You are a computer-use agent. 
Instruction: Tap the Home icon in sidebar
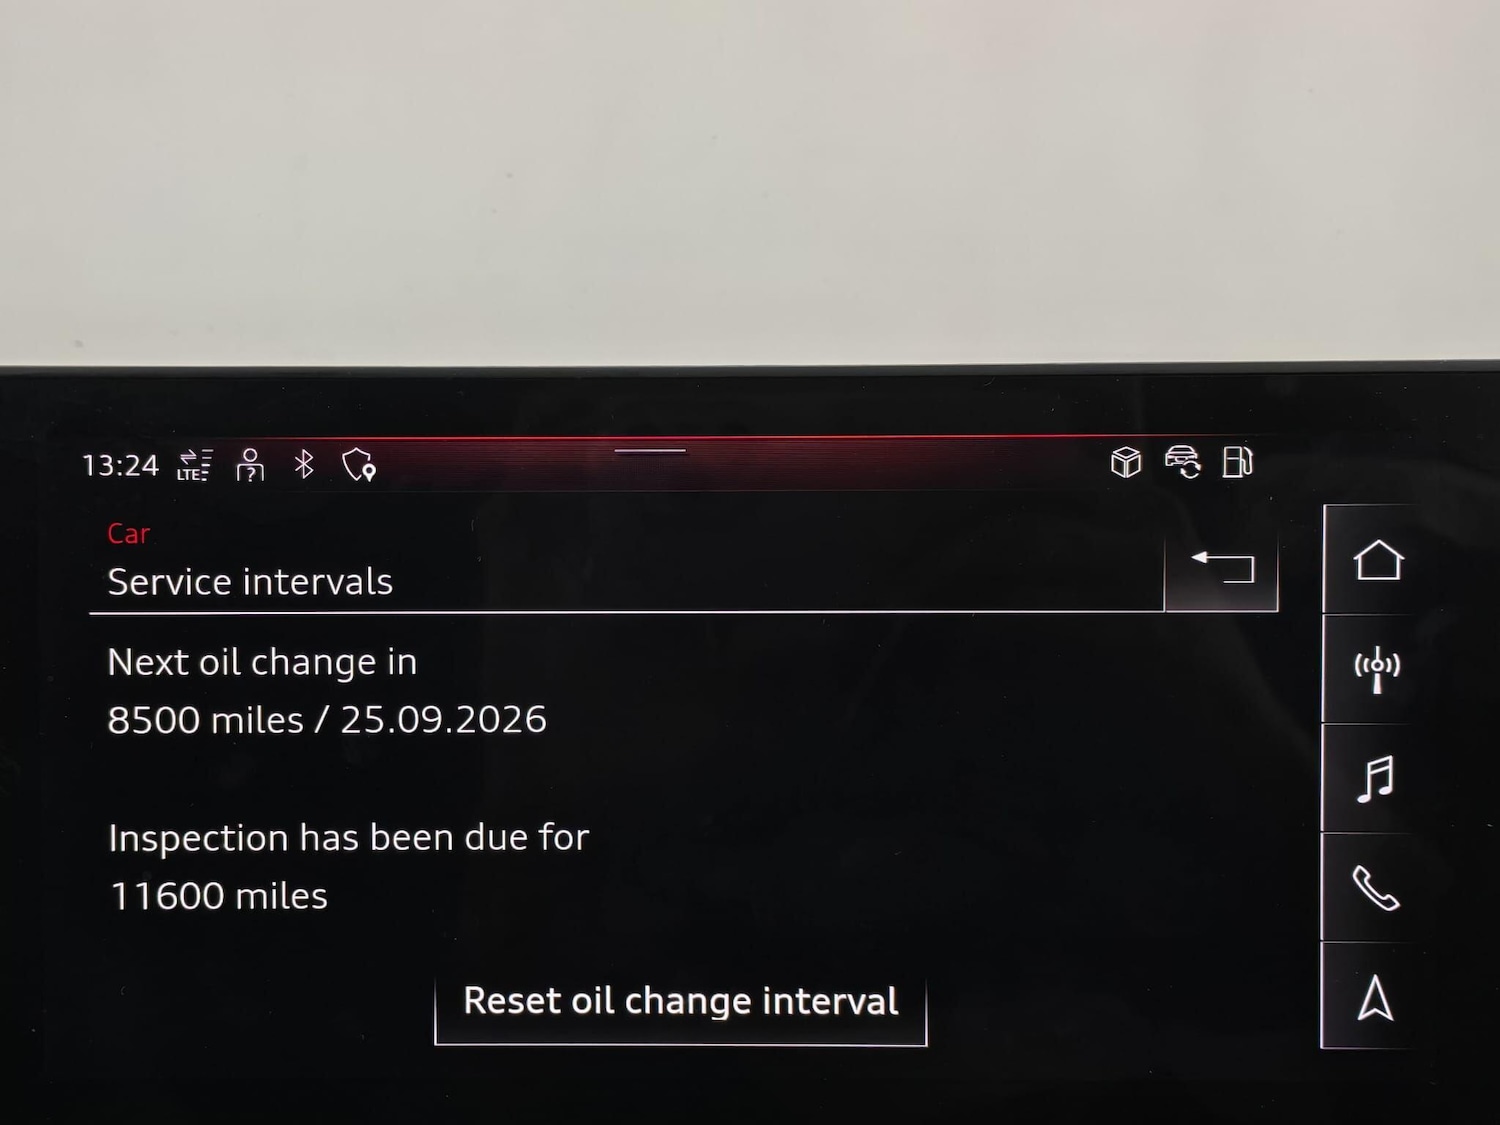pos(1378,560)
